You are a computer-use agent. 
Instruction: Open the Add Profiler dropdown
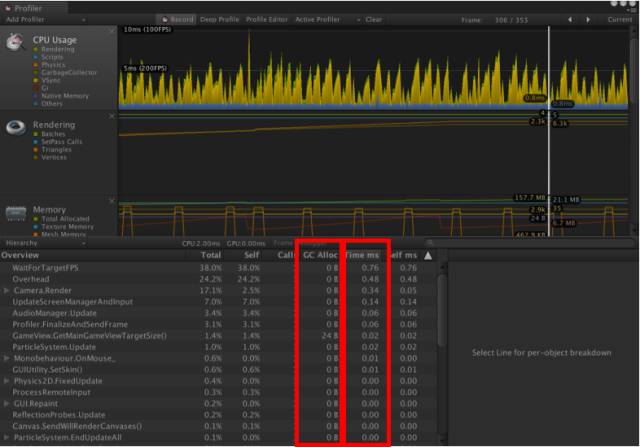[x=46, y=20]
